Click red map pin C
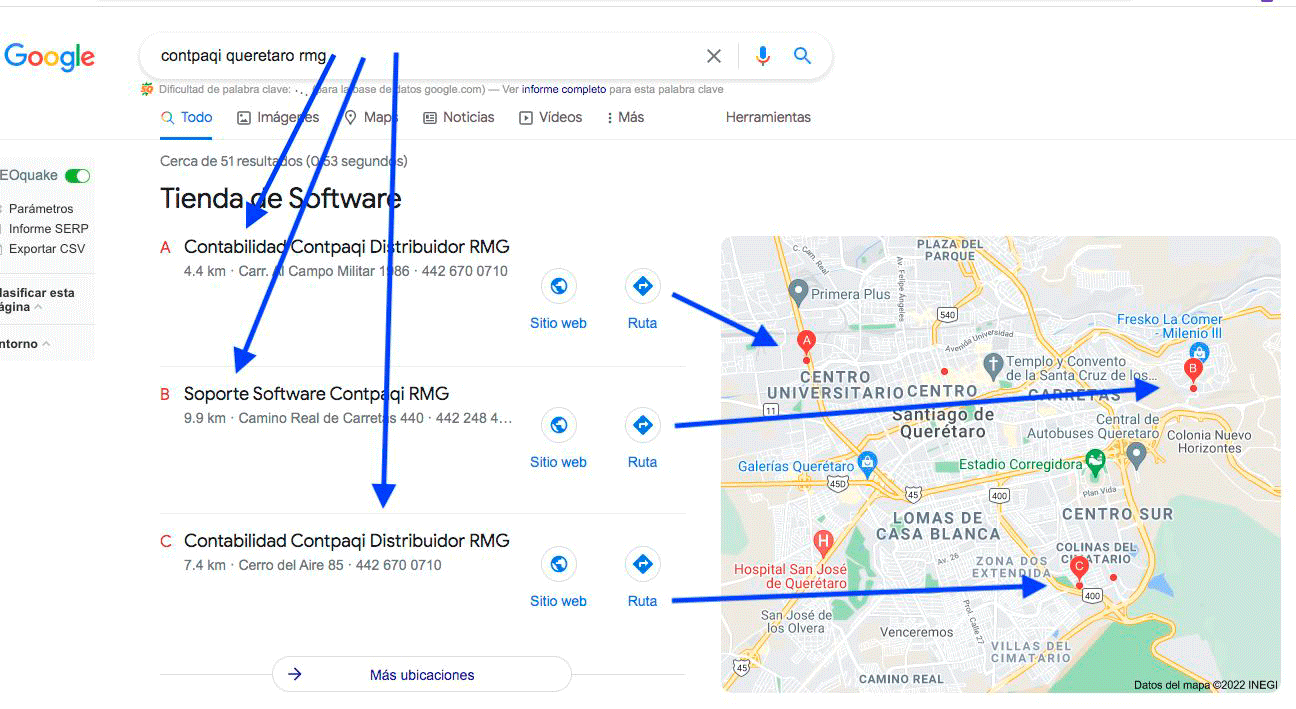The image size is (1296, 709). (x=1078, y=569)
